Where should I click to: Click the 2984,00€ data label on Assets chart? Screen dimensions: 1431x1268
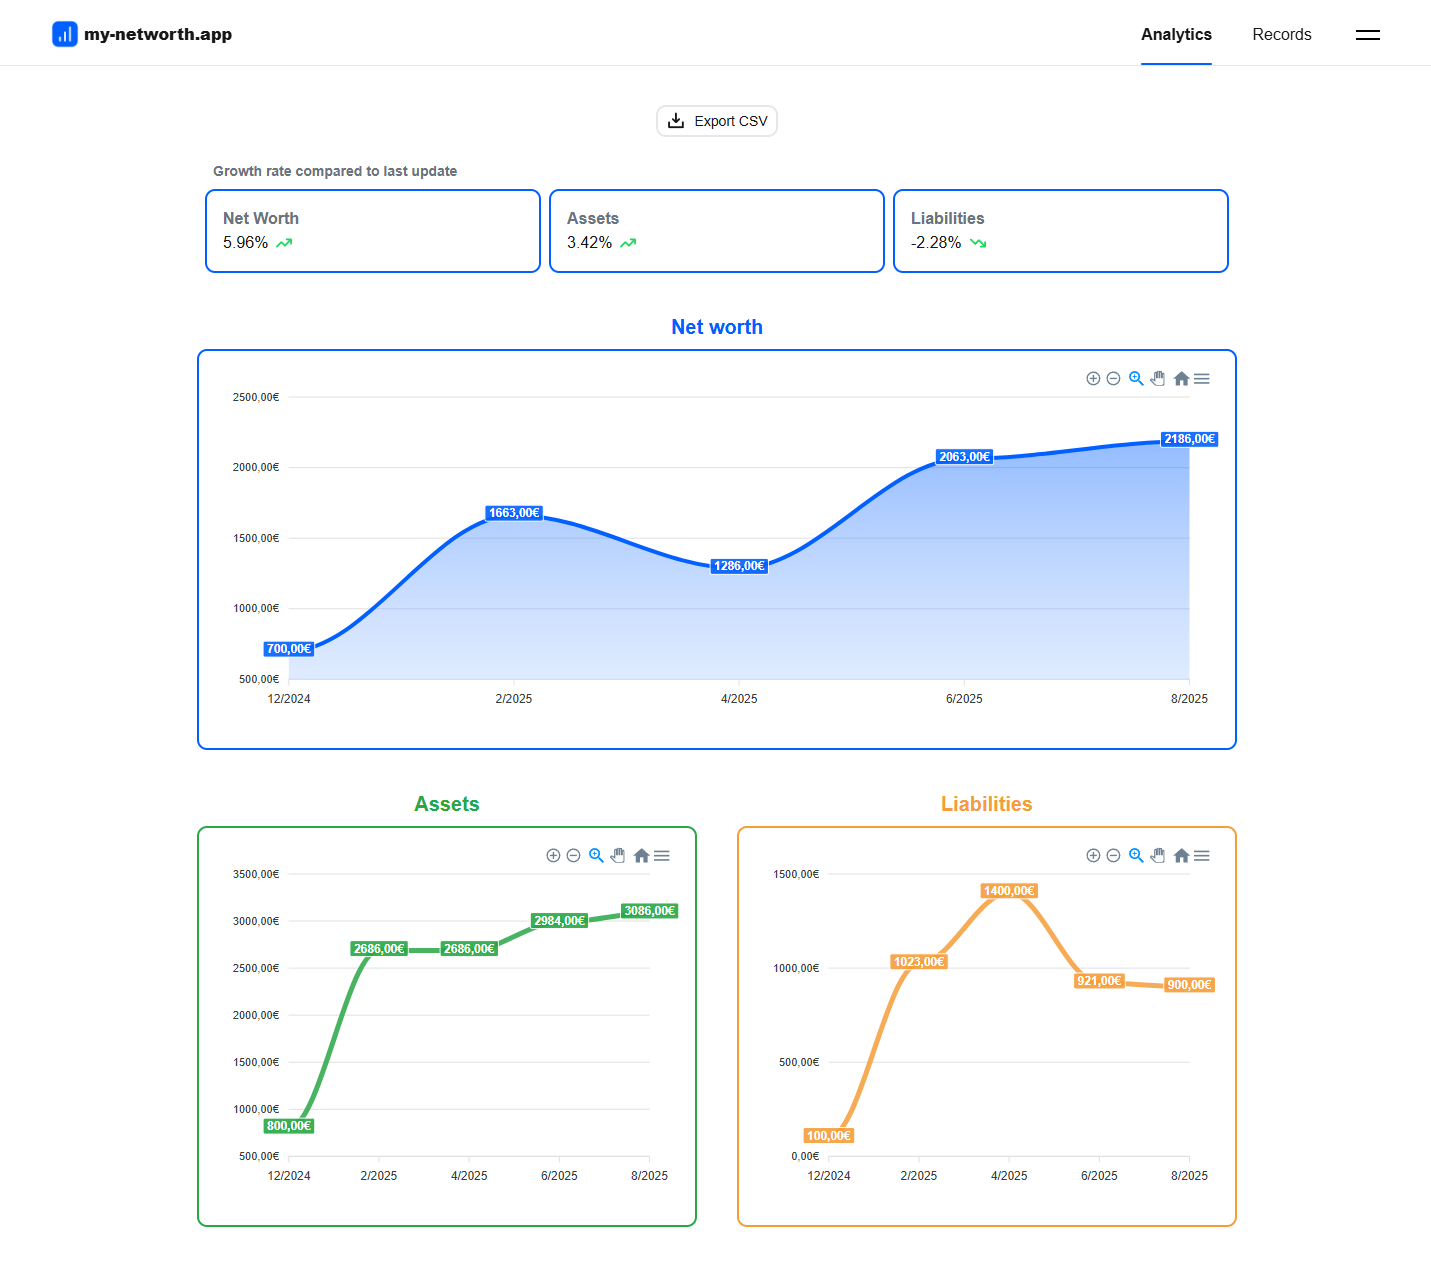tap(560, 921)
